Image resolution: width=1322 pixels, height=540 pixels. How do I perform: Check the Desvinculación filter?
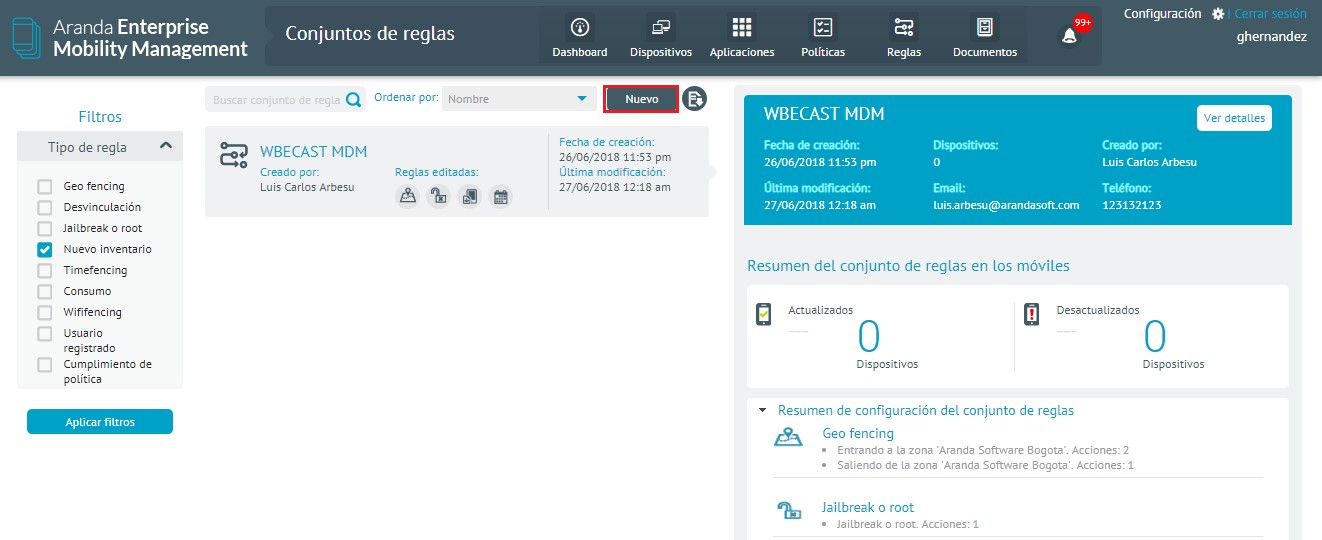[x=45, y=207]
